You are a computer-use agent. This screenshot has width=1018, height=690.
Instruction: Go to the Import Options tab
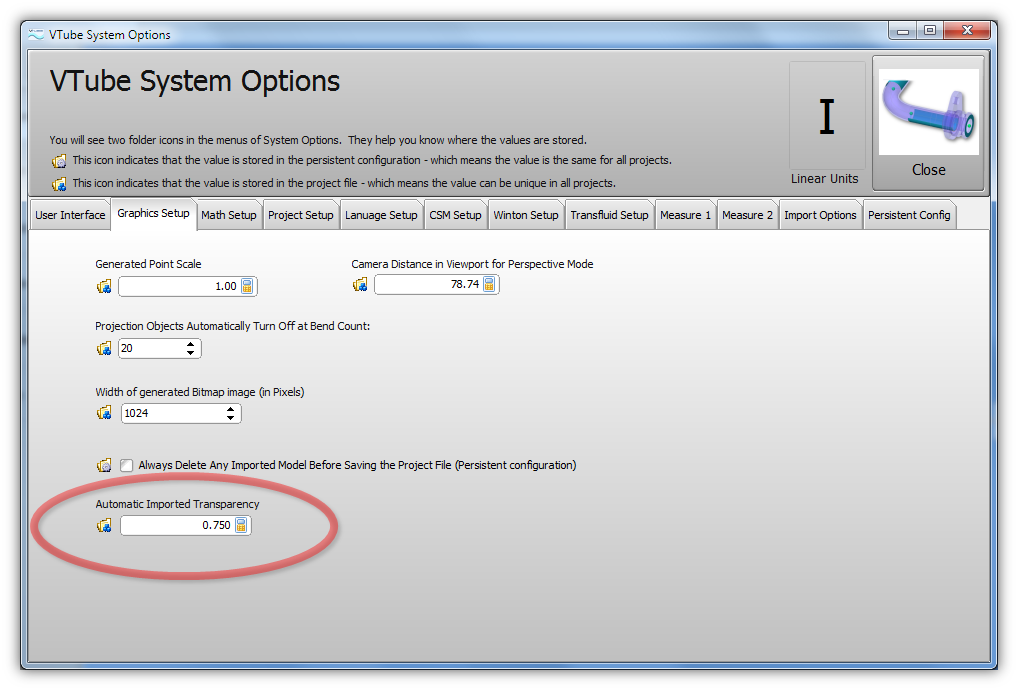point(820,215)
